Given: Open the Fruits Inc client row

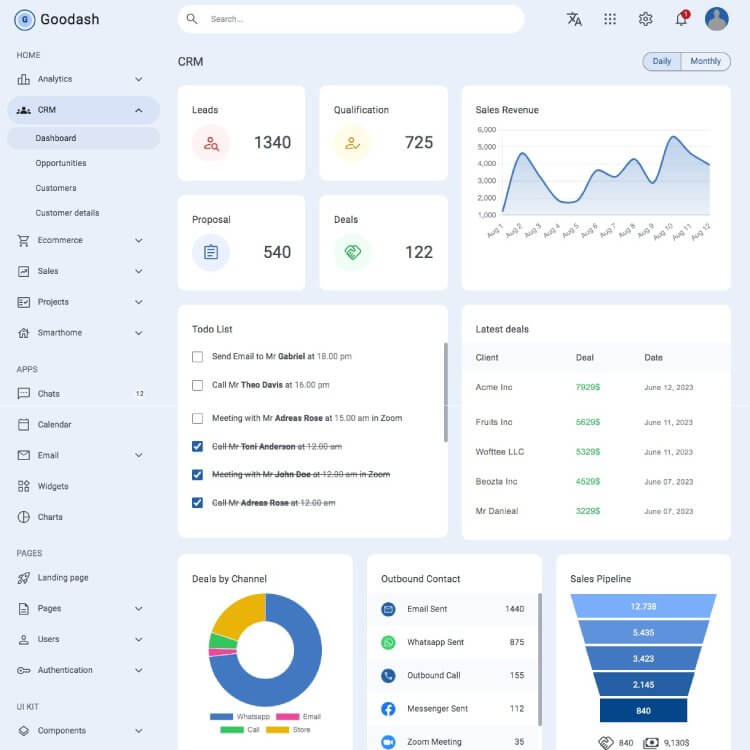Looking at the screenshot, I should point(596,422).
